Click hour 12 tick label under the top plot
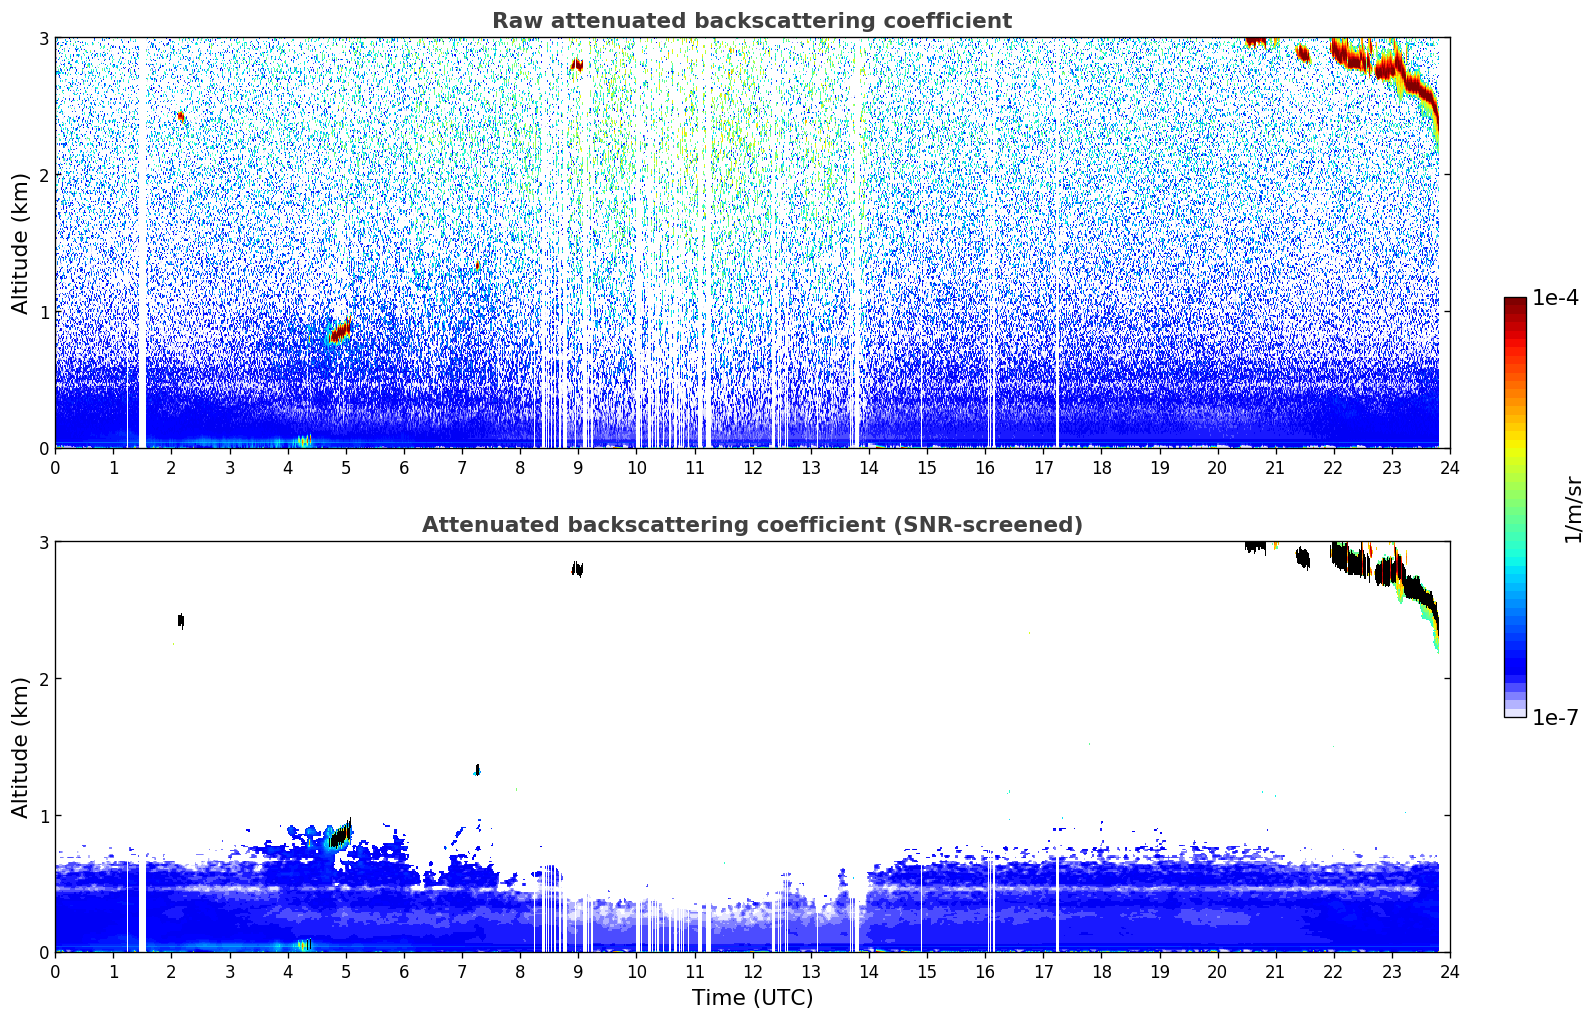The width and height of the screenshot is (1595, 1020). click(752, 467)
